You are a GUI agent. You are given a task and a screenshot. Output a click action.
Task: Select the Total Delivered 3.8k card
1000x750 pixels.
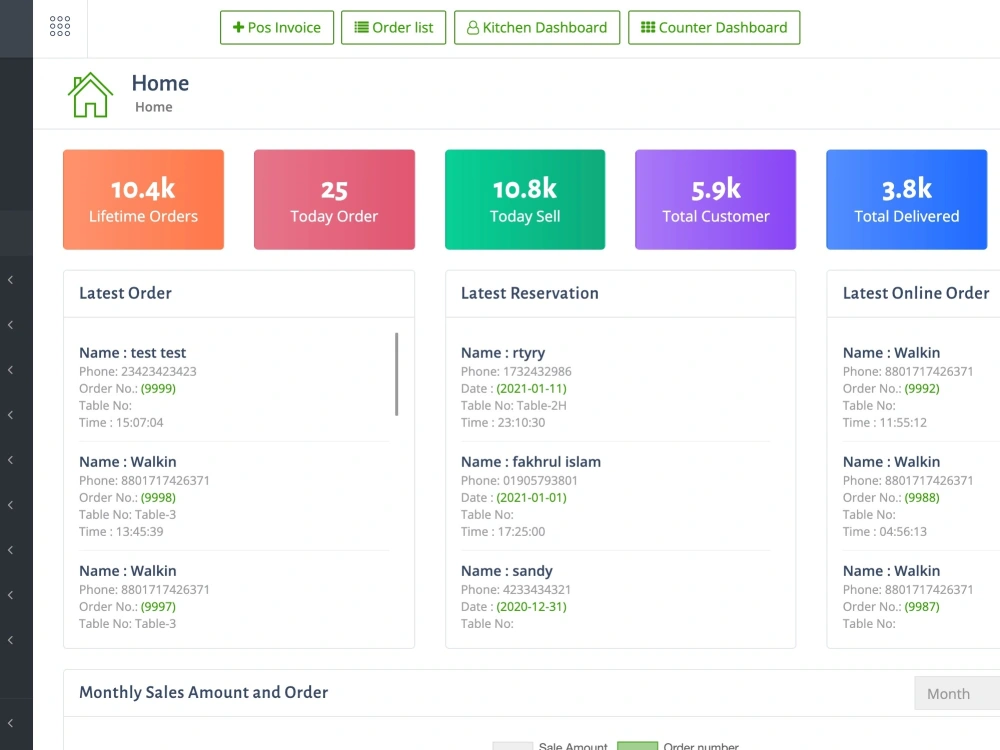click(x=906, y=200)
